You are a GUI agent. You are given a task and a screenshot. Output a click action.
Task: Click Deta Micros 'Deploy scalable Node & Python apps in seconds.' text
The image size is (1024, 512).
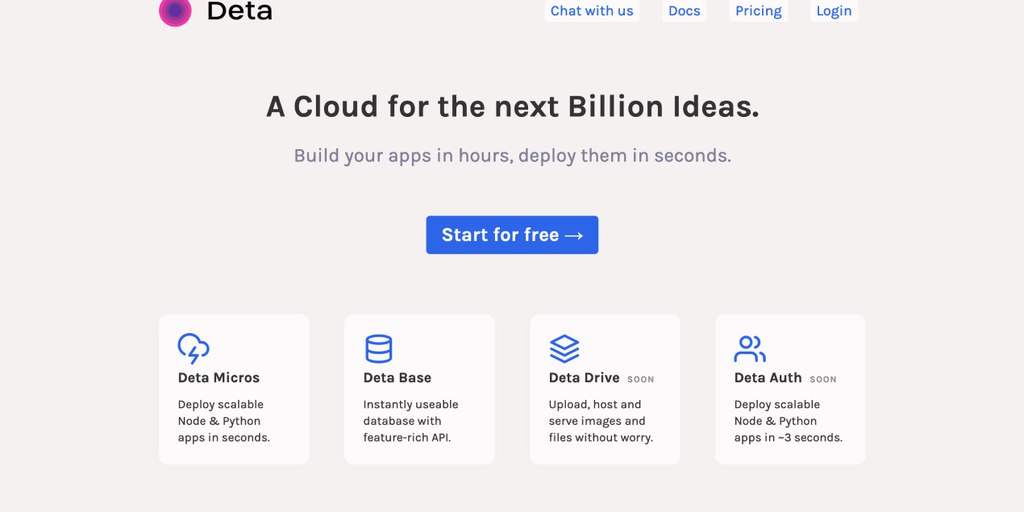(224, 421)
